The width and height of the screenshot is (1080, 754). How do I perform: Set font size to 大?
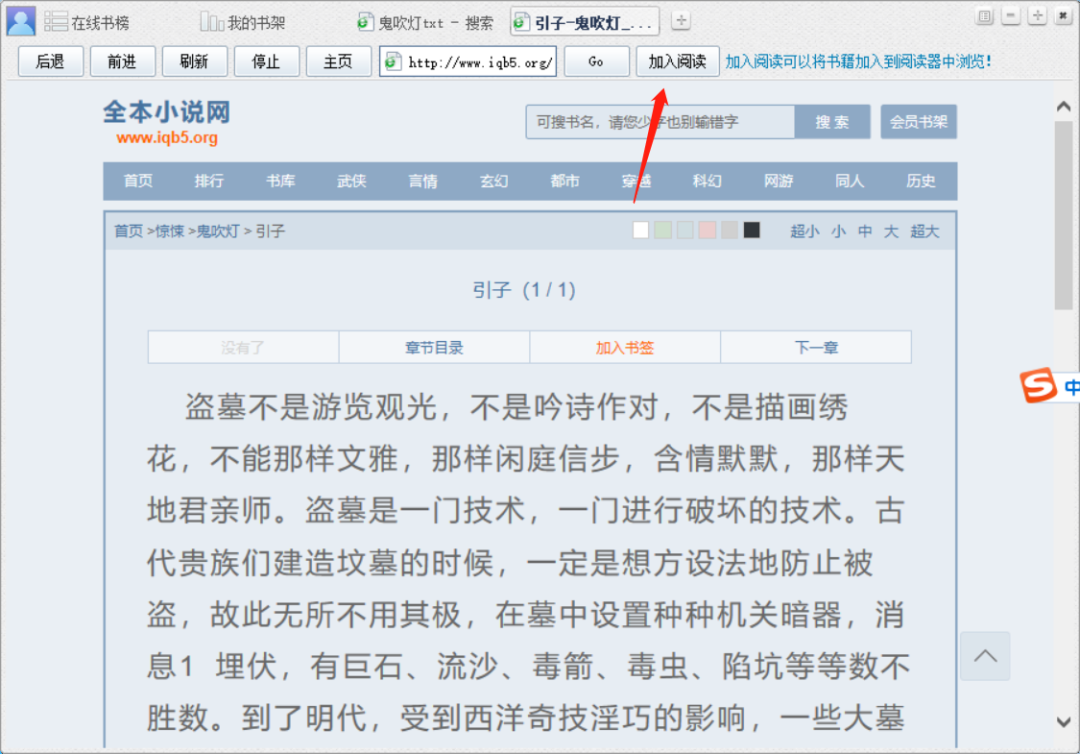[891, 231]
